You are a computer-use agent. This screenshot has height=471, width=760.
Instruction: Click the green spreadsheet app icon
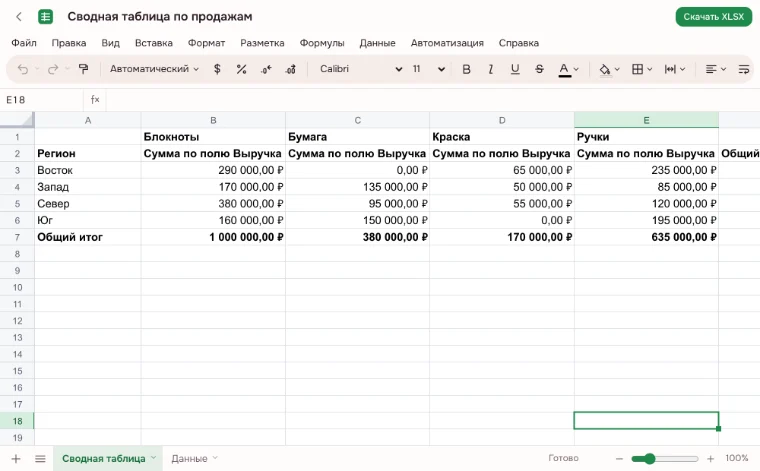click(46, 17)
